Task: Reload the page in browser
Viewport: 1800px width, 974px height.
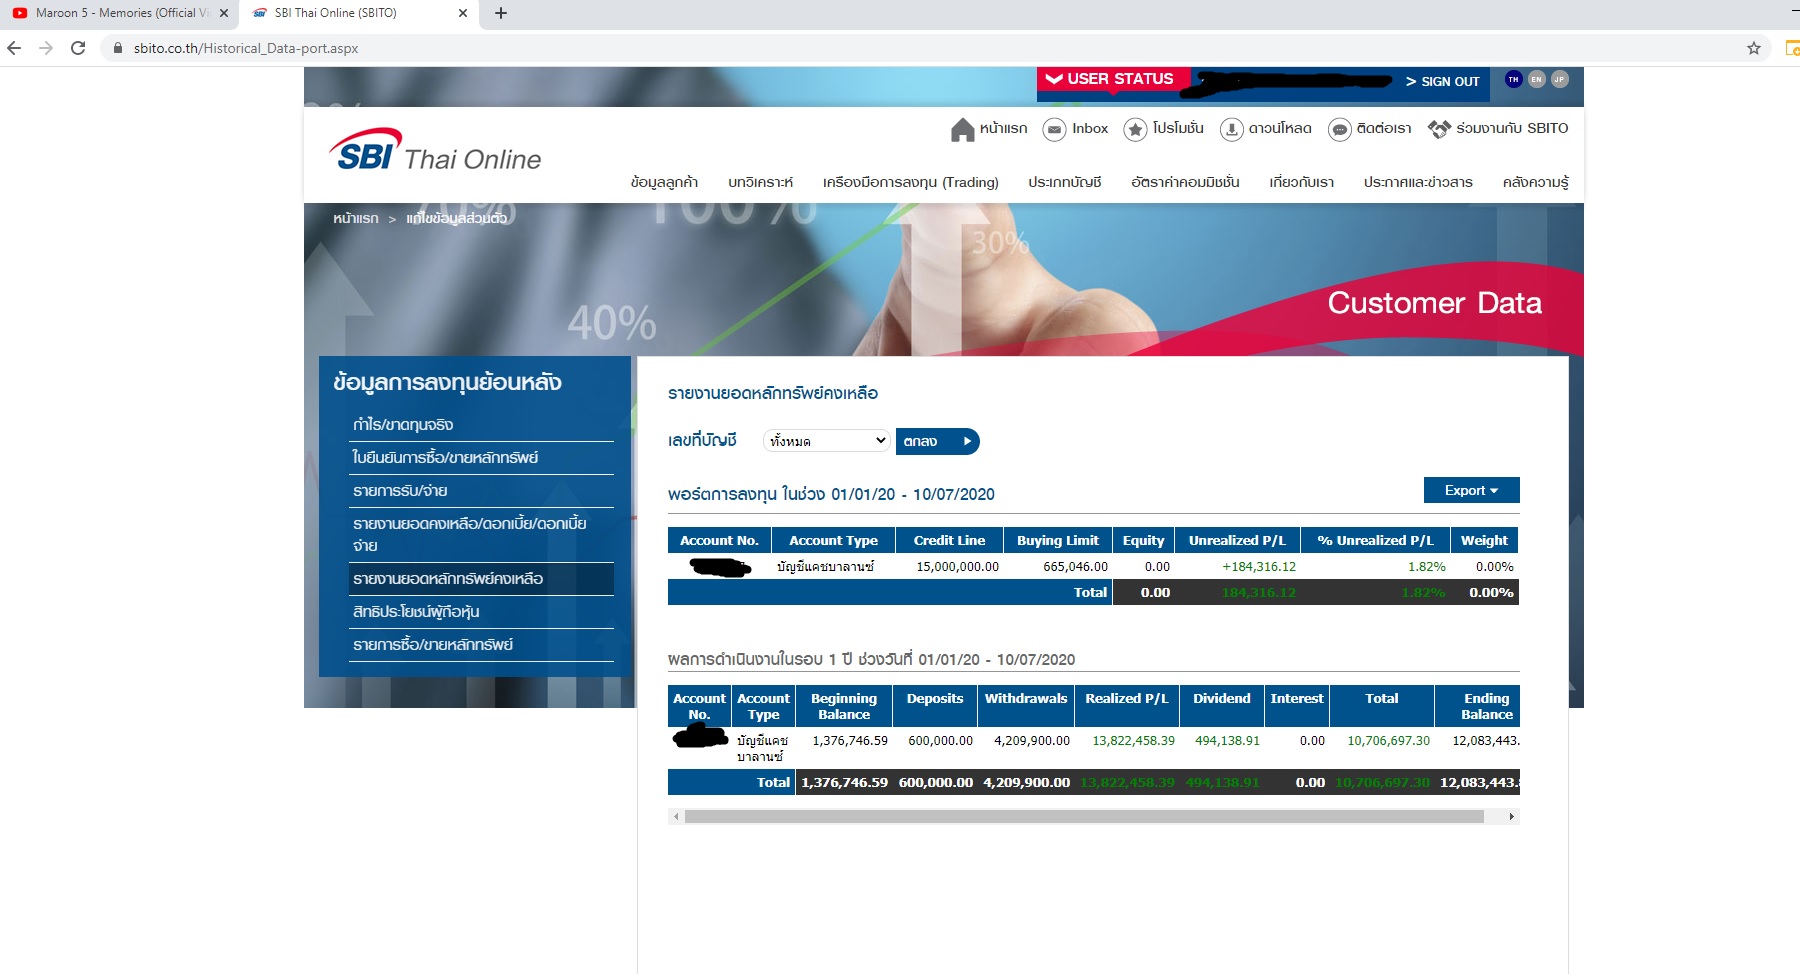Action: [78, 48]
